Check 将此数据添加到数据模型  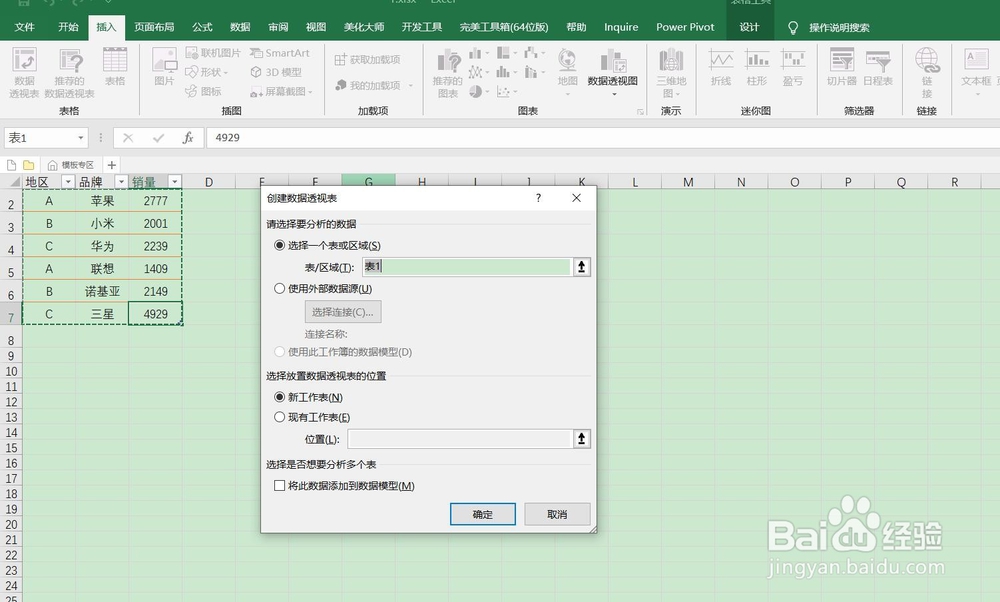279,485
